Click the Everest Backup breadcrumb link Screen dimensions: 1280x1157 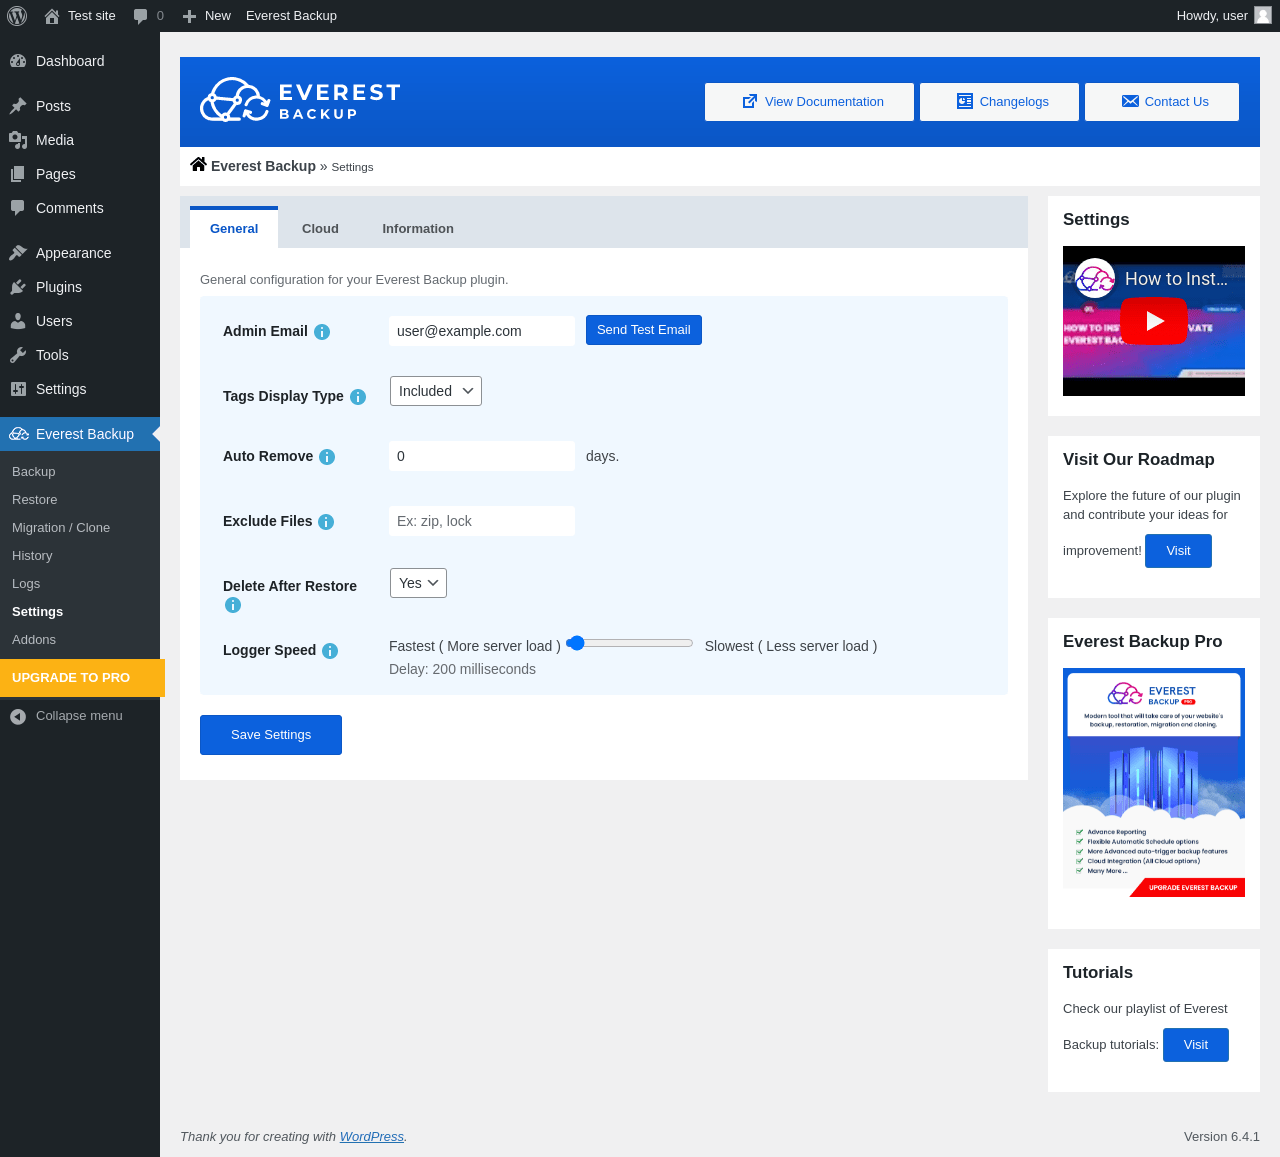(263, 166)
